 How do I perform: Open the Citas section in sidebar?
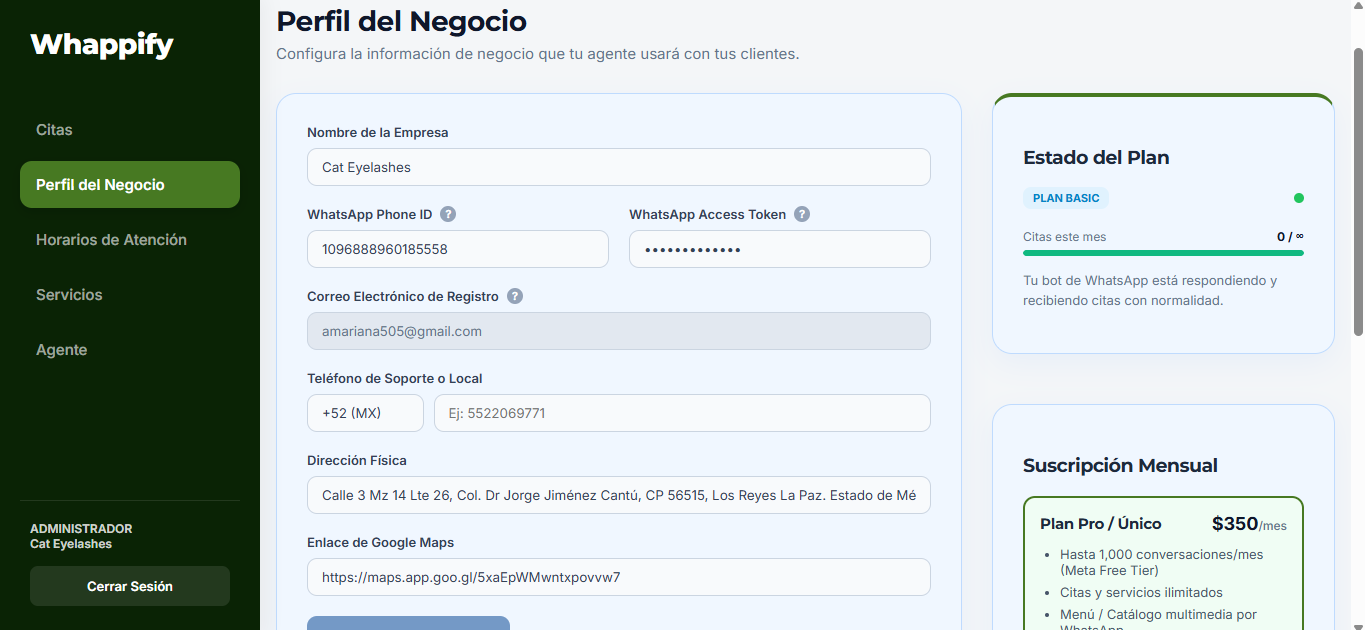[130, 130]
